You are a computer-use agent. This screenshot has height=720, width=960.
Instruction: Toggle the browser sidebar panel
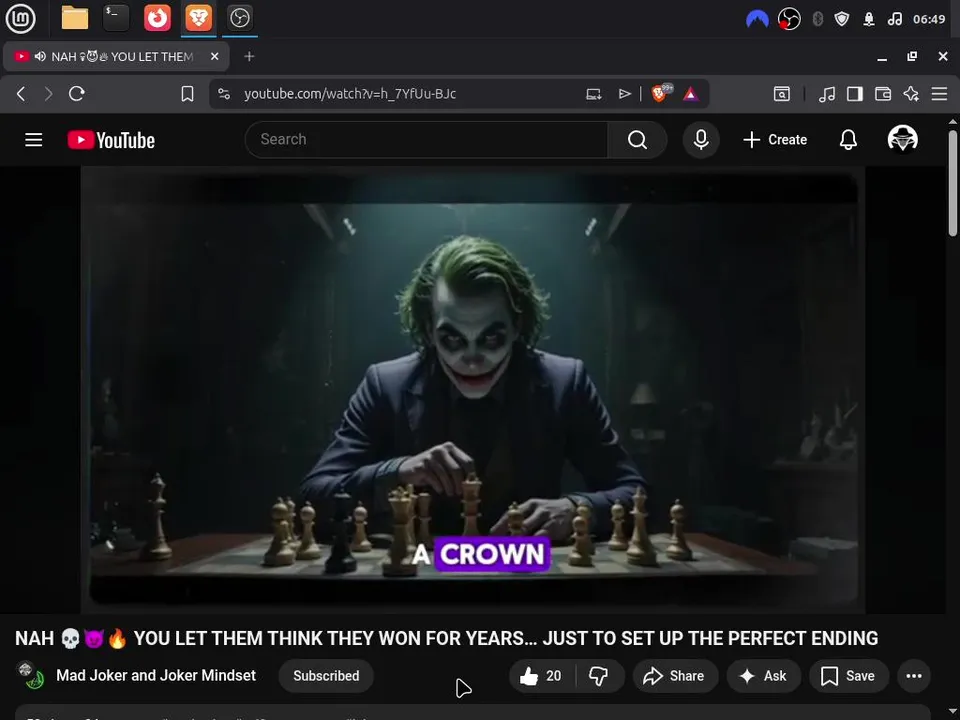[x=855, y=94]
